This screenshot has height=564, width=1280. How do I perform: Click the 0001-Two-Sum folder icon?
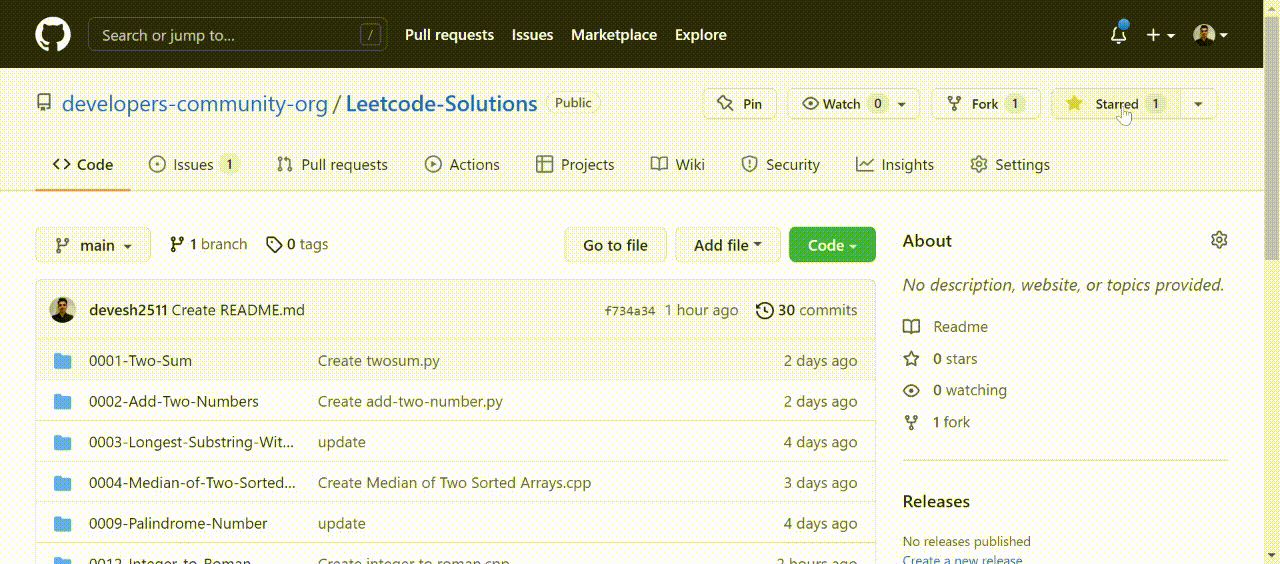click(x=63, y=361)
